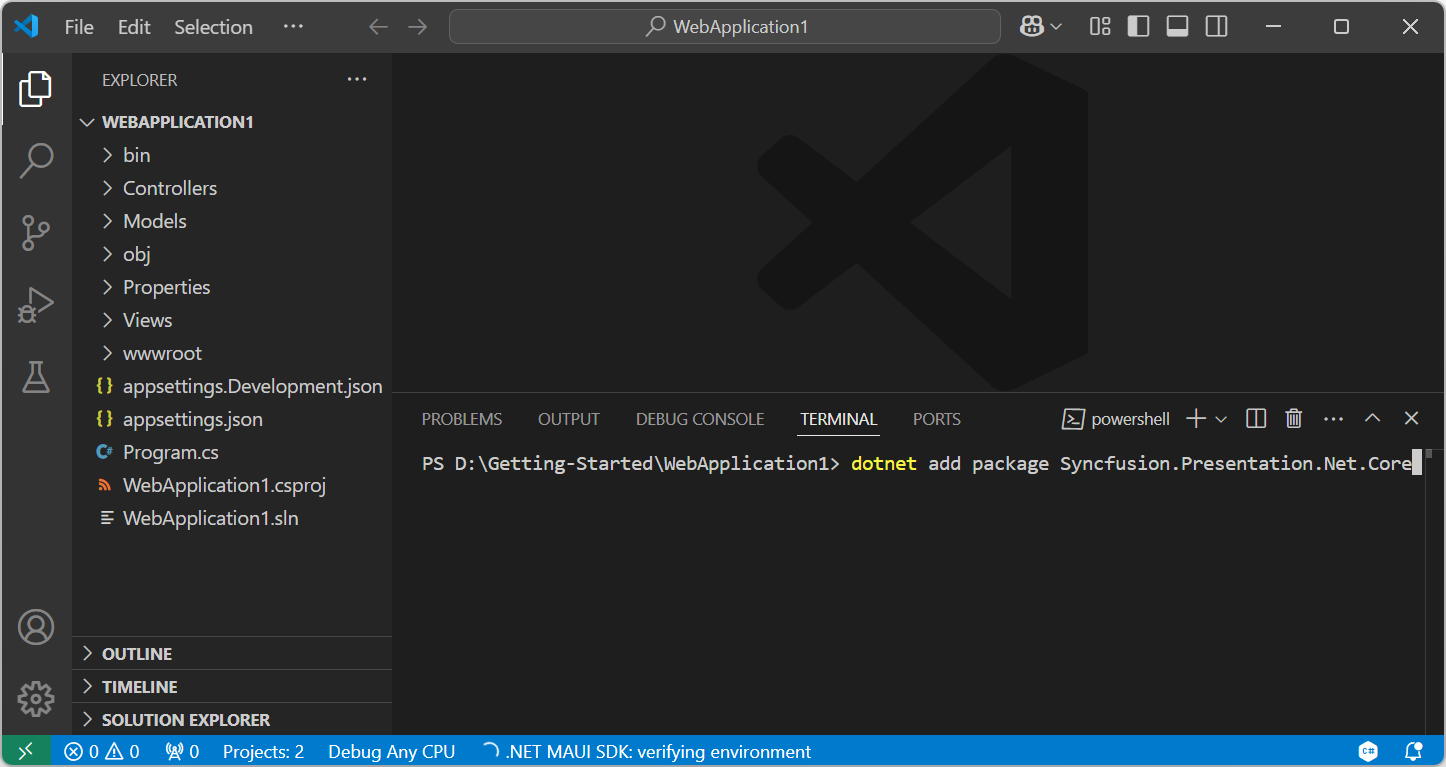Click the VS Code logo icon
The width and height of the screenshot is (1446, 767).
pos(26,27)
